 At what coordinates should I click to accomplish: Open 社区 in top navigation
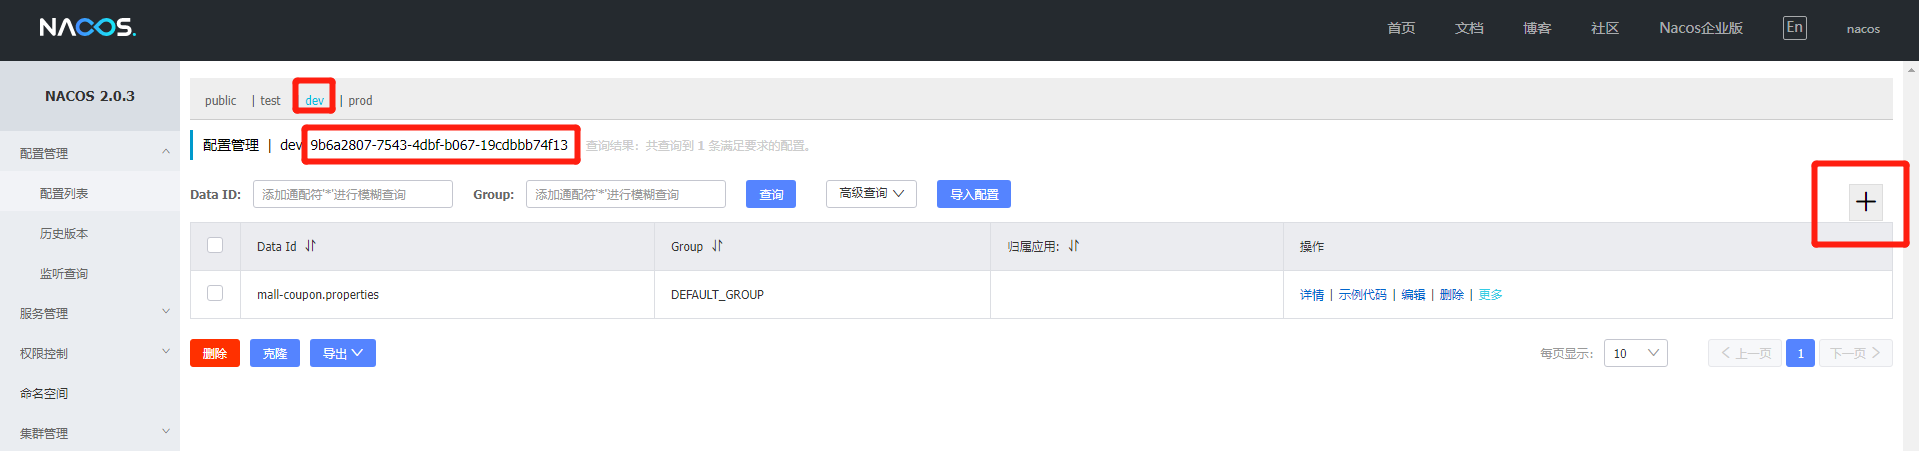click(x=1605, y=28)
